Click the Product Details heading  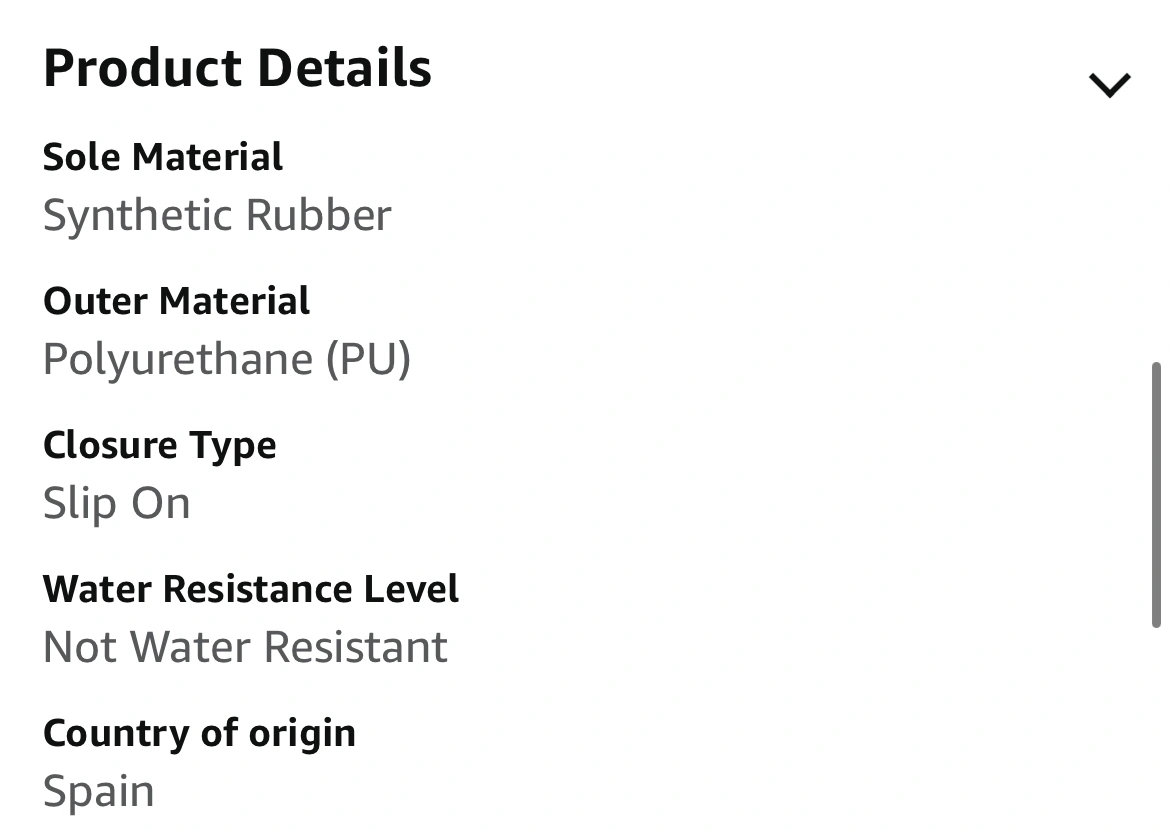(237, 68)
